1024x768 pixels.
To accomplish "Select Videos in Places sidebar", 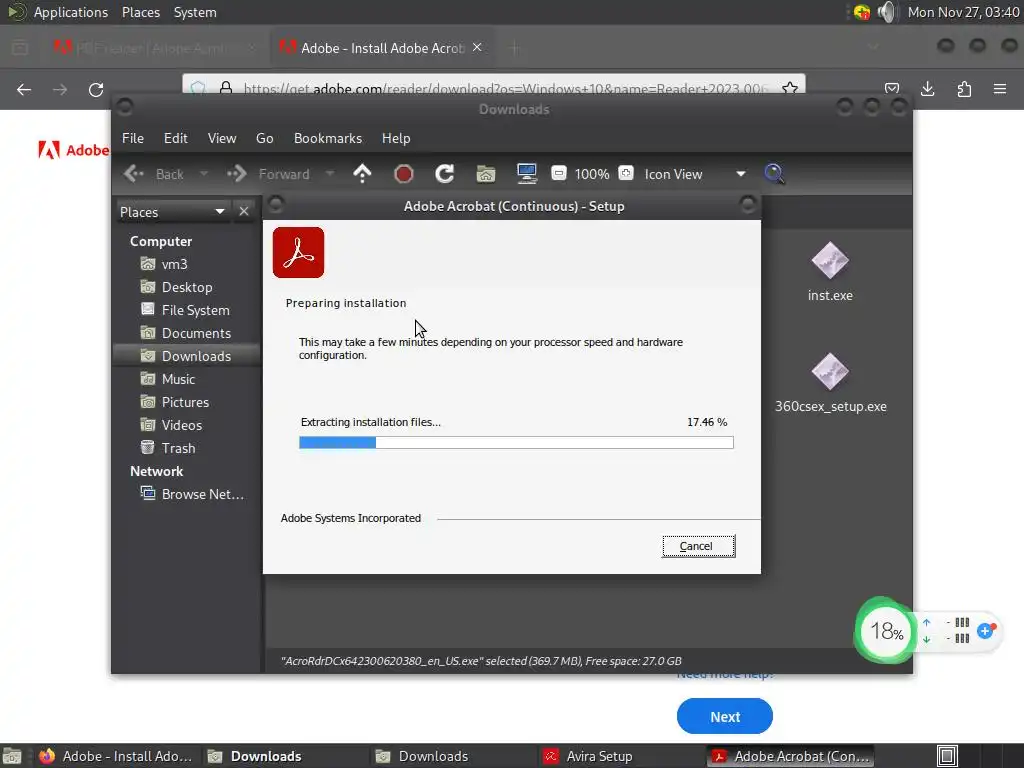I will pos(172,424).
